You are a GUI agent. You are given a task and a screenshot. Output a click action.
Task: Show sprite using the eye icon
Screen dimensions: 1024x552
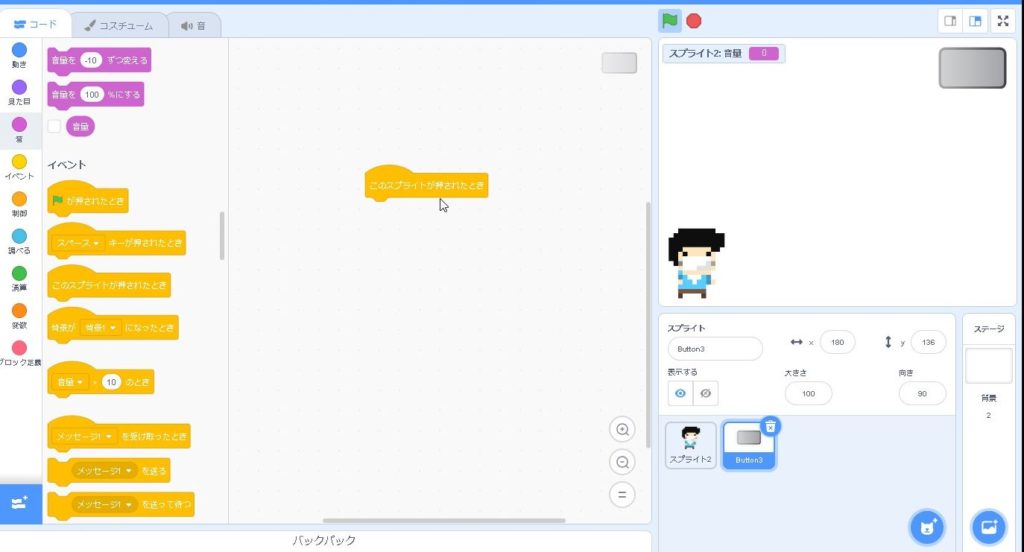coord(681,393)
